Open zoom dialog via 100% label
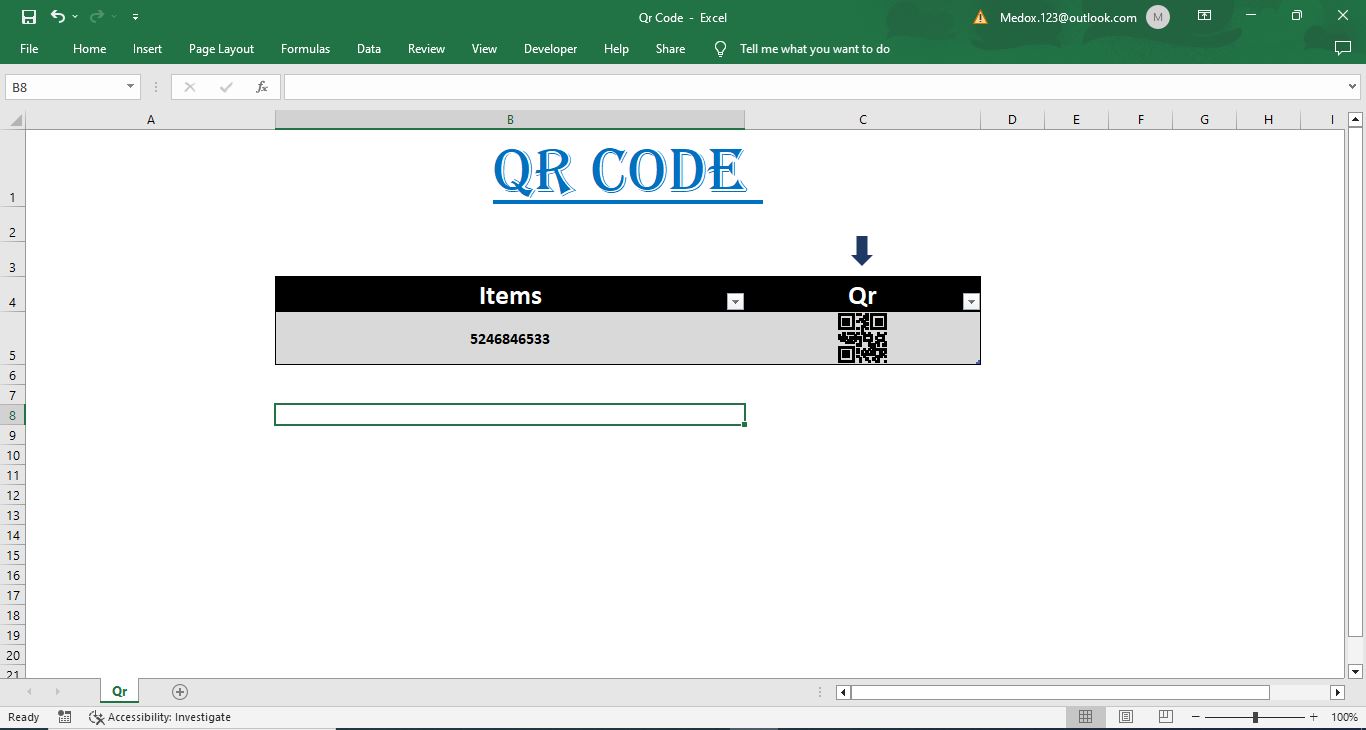Image resolution: width=1366 pixels, height=730 pixels. [x=1345, y=717]
